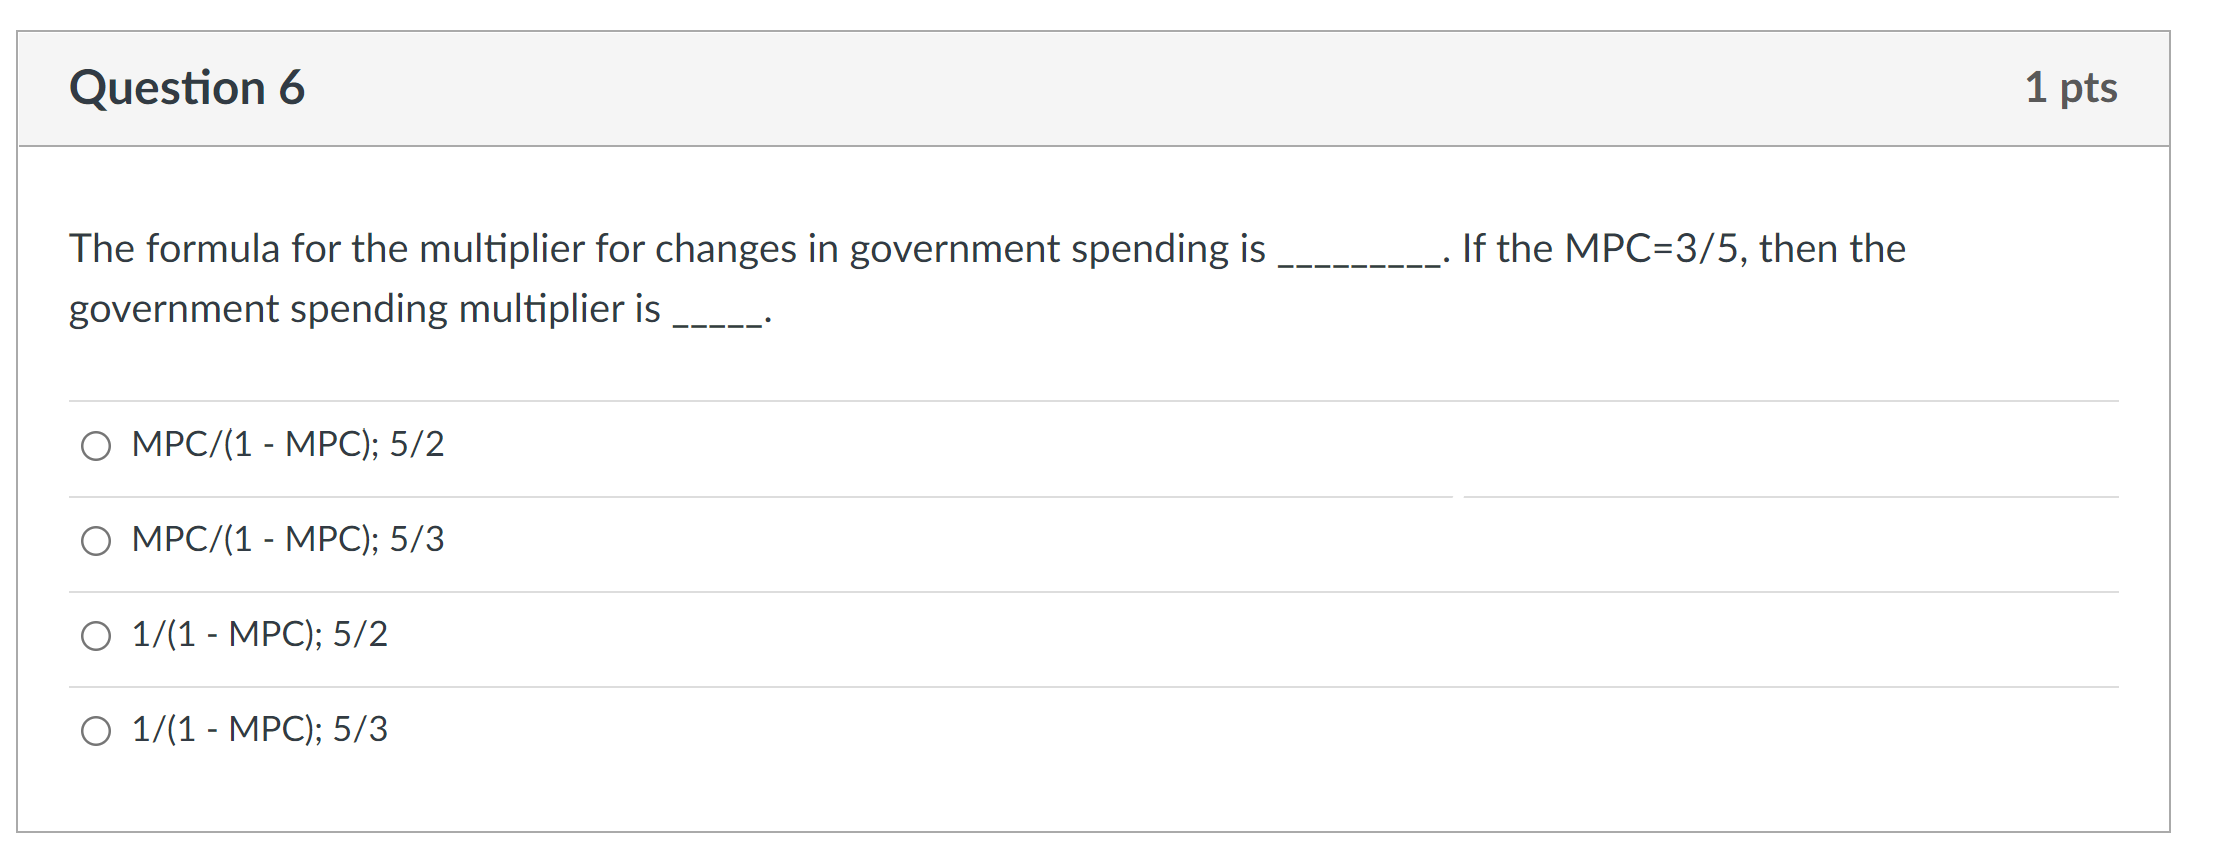The width and height of the screenshot is (2217, 855).
Task: Select the radio button for 1/(1 - MPC); 5/2
Action: (x=97, y=635)
